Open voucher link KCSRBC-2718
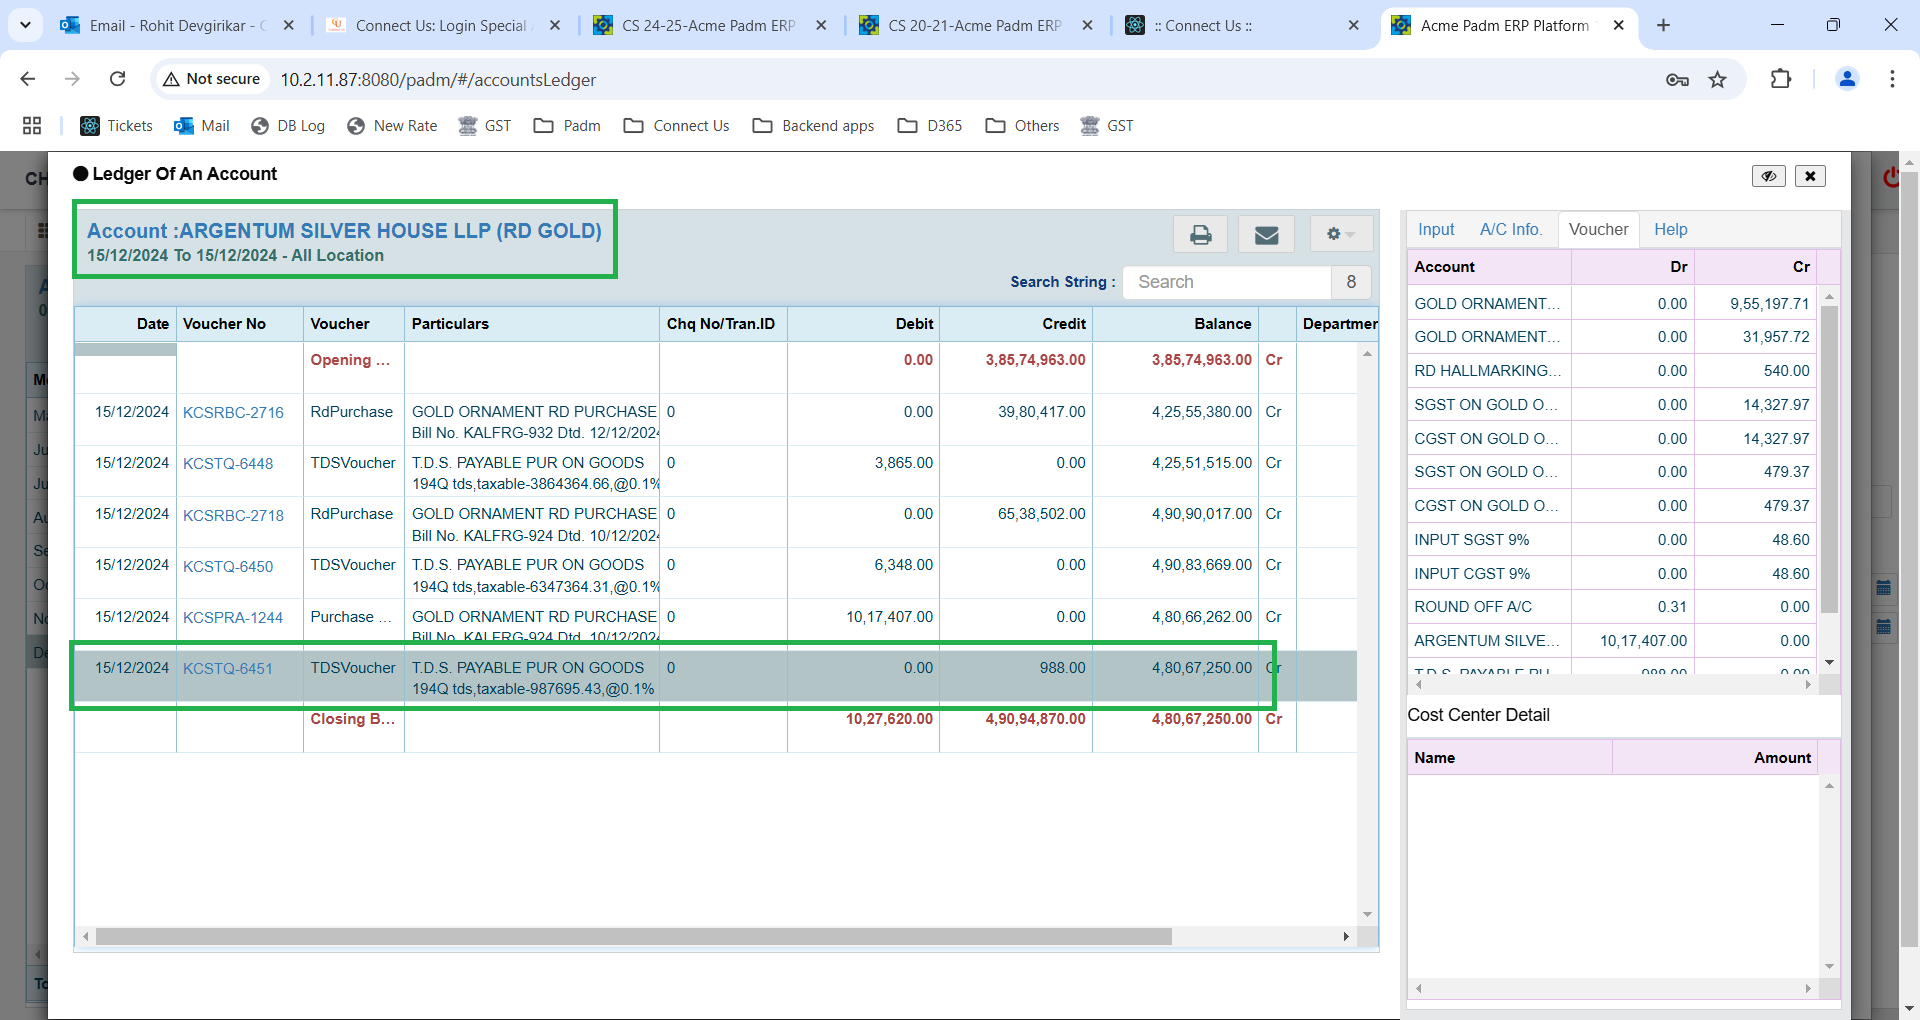 click(233, 515)
